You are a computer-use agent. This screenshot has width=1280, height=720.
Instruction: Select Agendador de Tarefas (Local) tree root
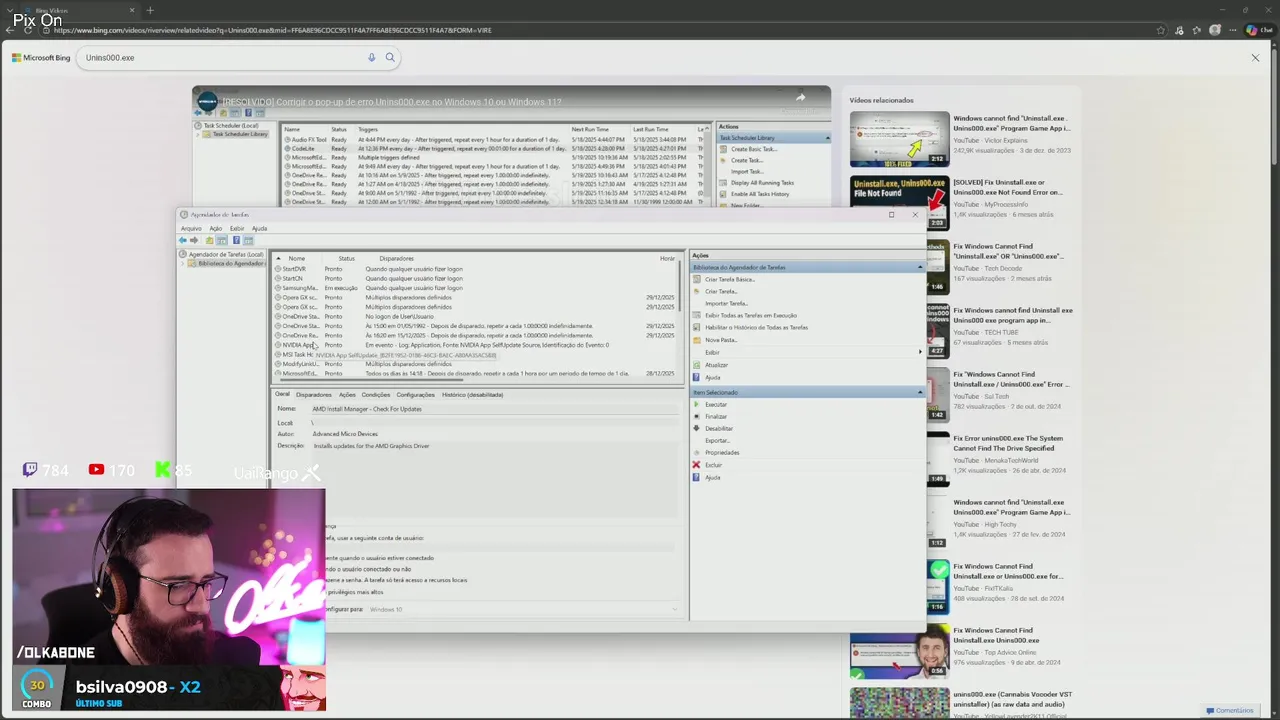226,254
